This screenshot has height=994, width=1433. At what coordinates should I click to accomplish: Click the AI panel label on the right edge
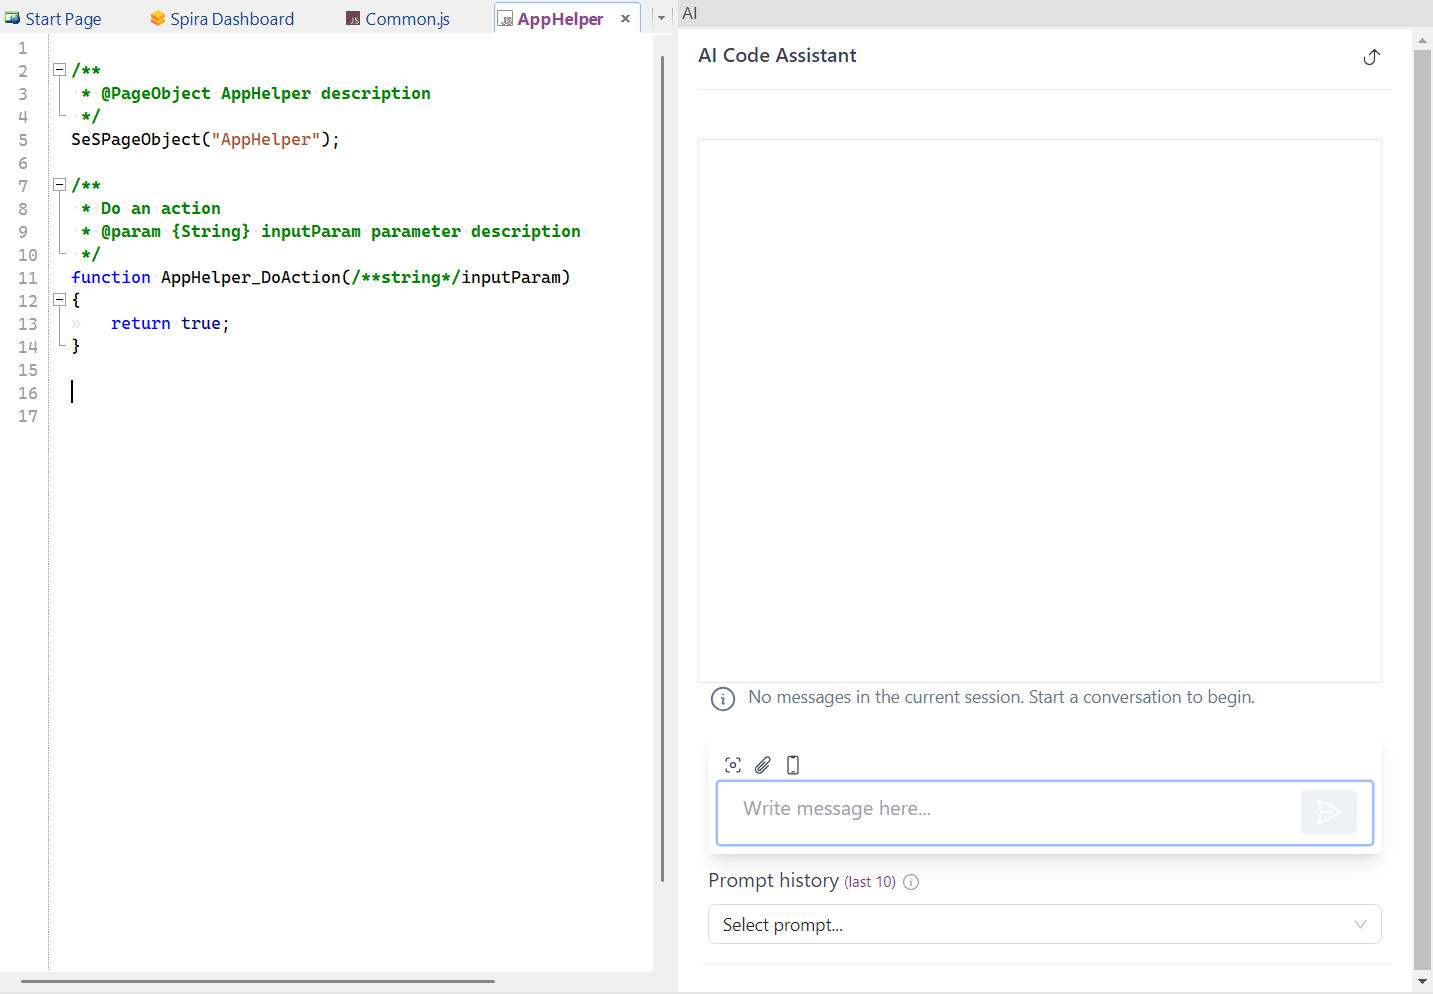click(690, 13)
